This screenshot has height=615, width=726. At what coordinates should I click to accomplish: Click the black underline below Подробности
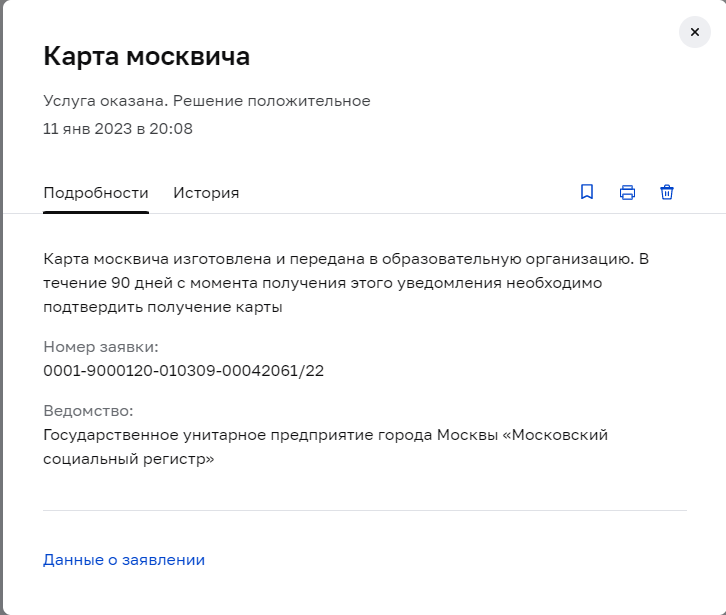pyautogui.click(x=96, y=213)
